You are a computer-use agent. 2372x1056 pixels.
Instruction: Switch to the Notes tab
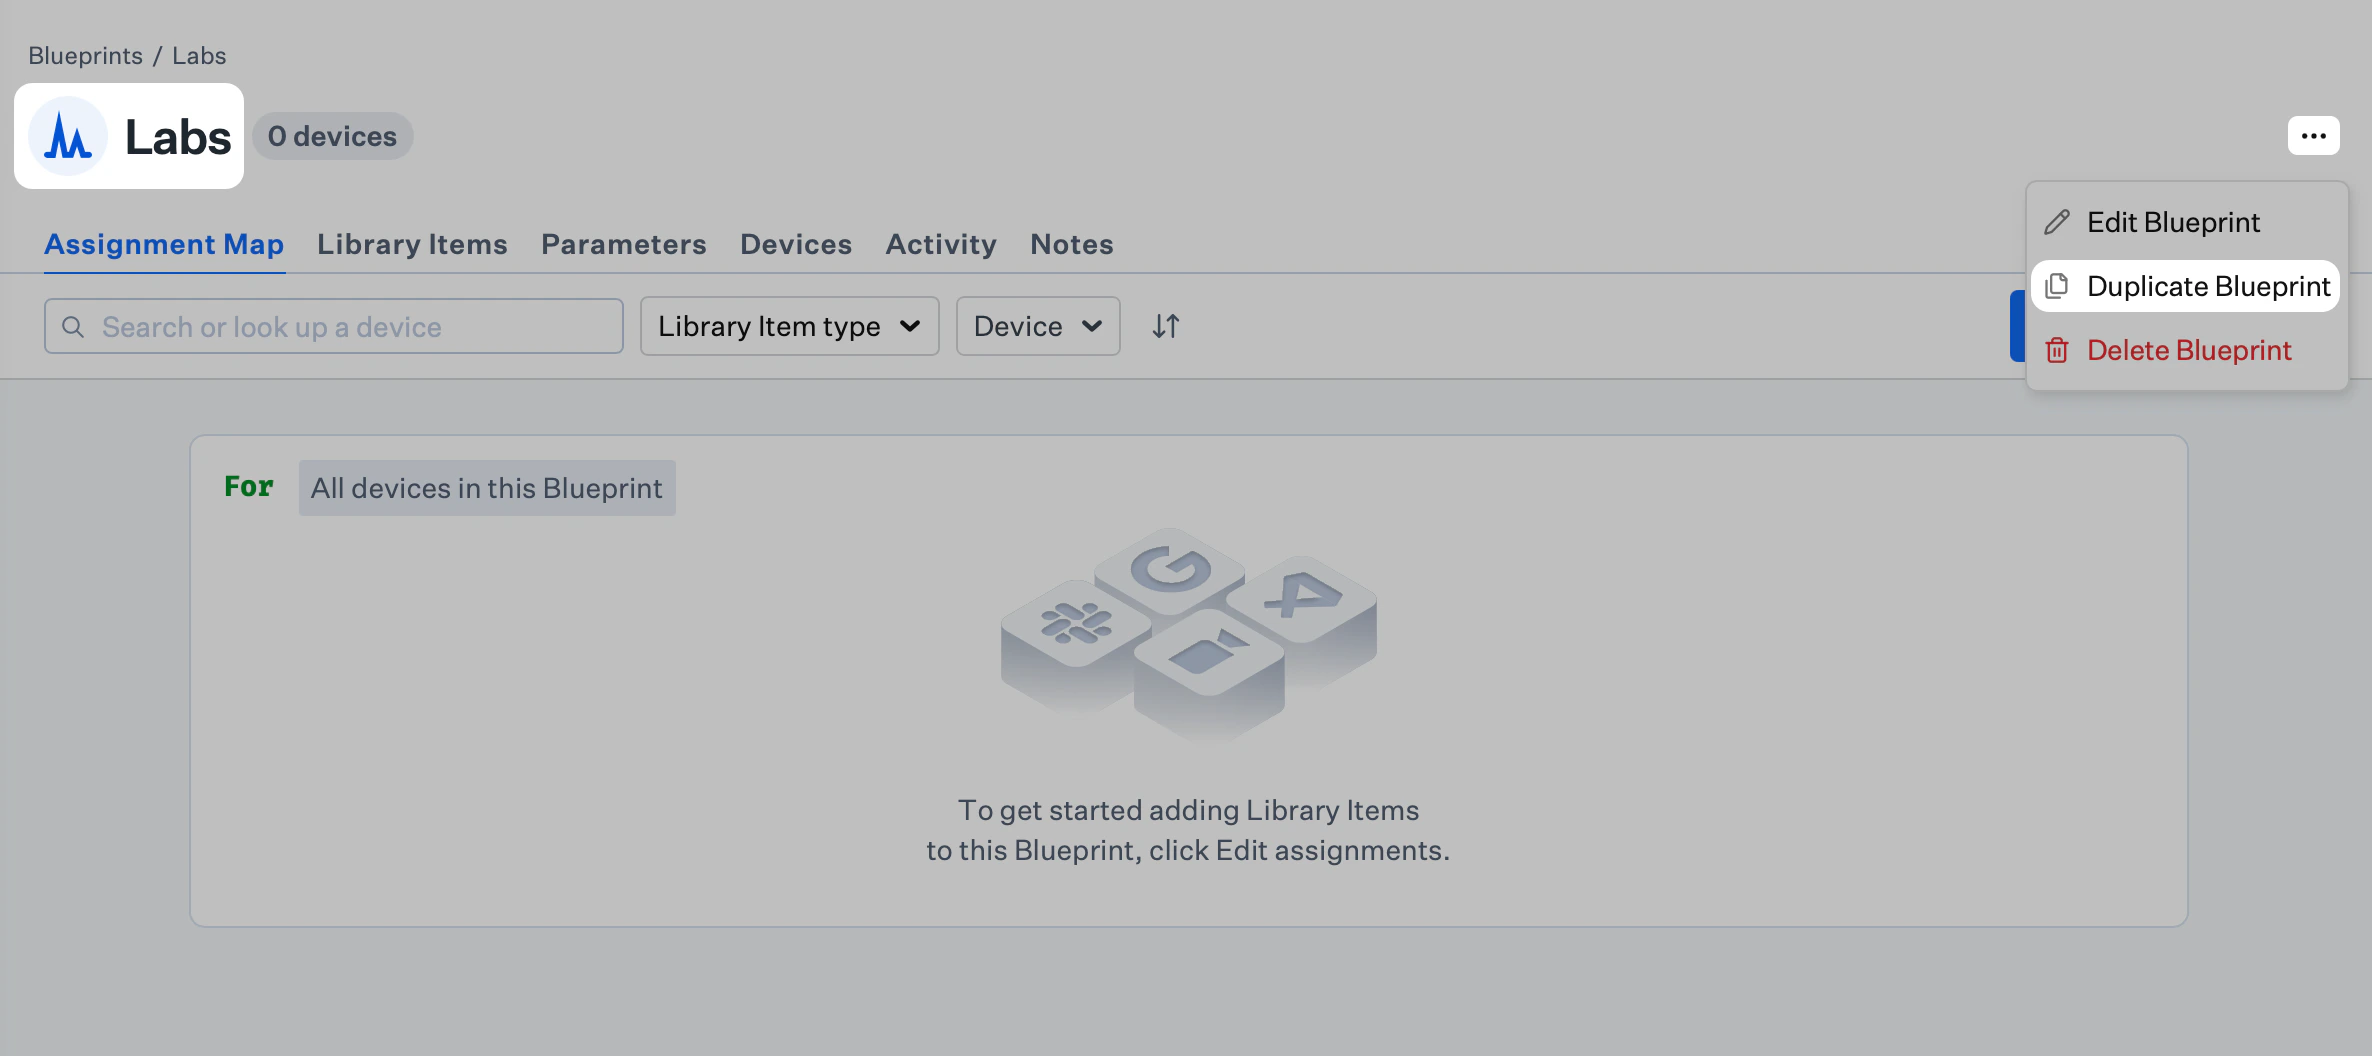point(1071,244)
